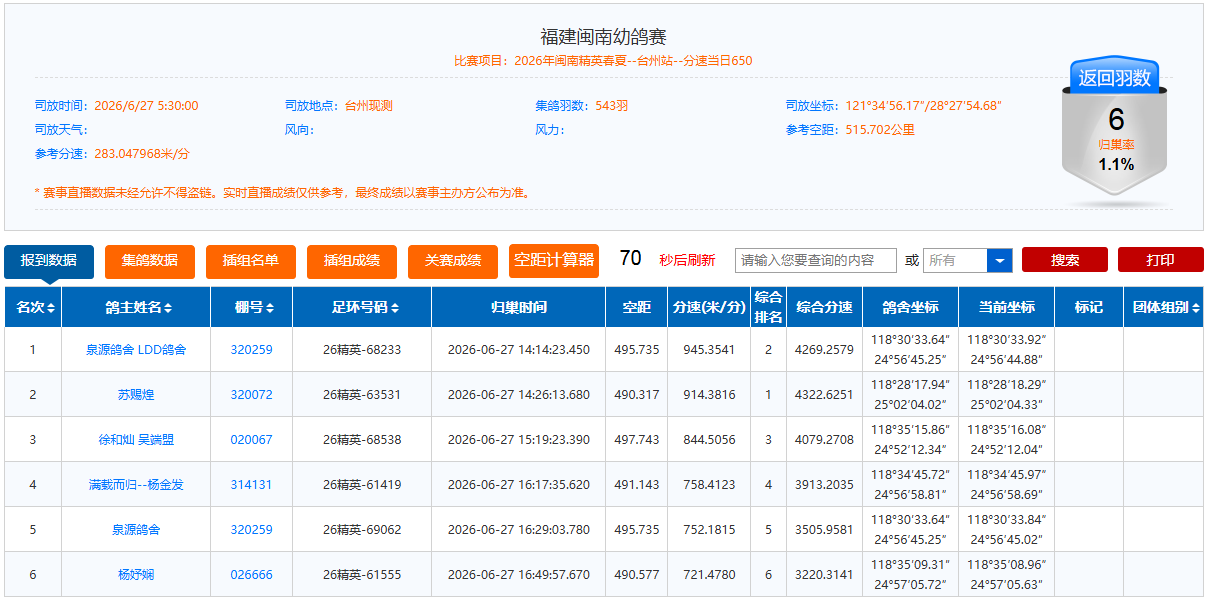Open owner link 苏赐煌

click(x=136, y=395)
